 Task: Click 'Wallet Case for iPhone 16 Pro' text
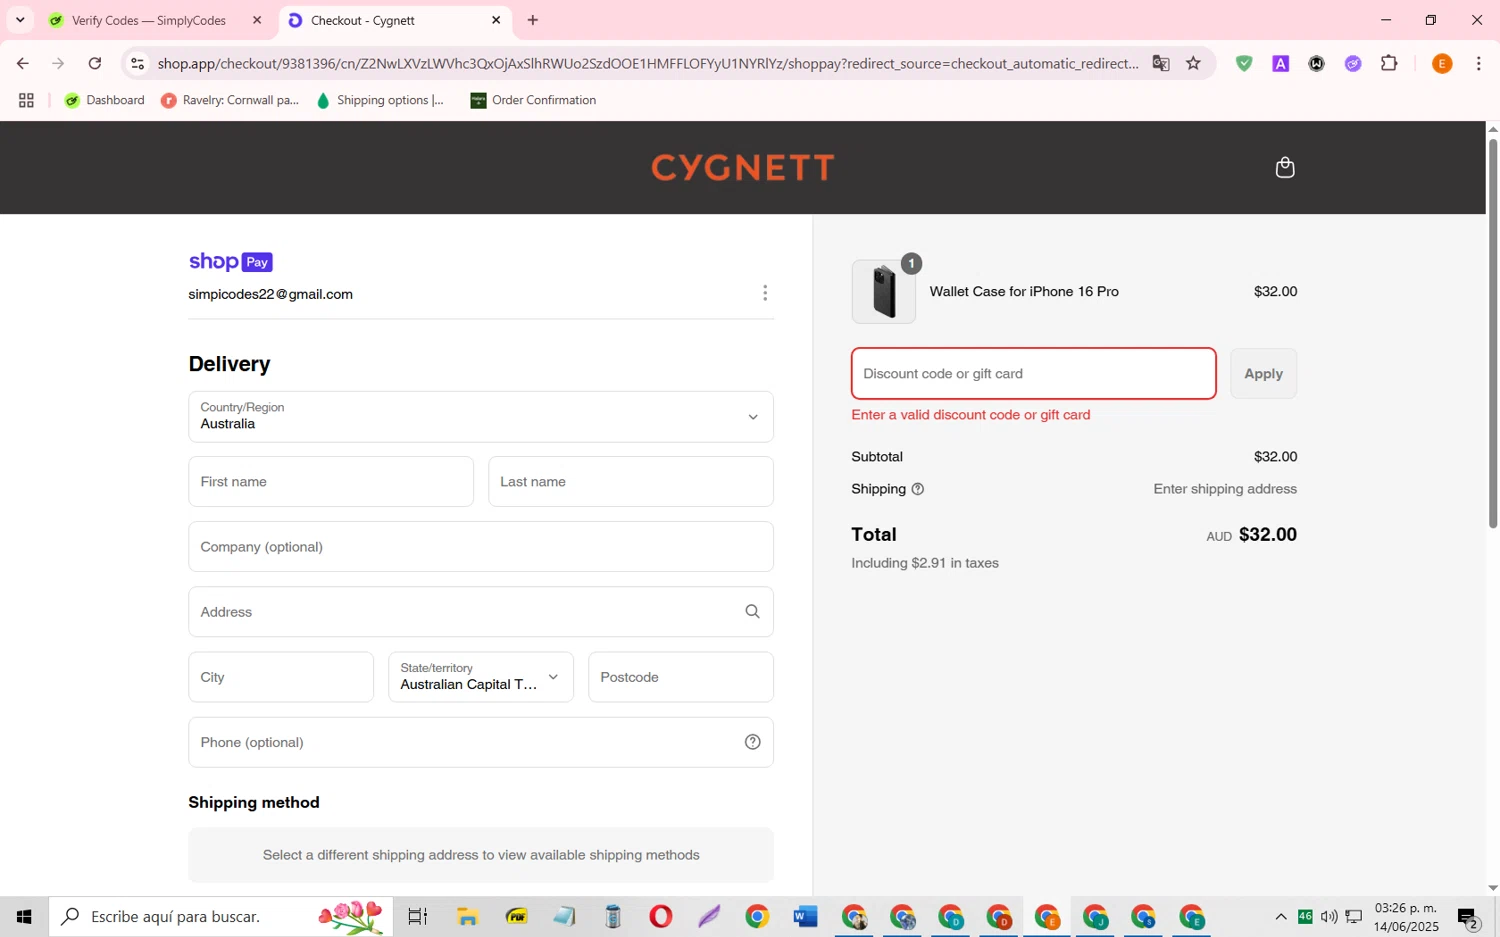click(1024, 292)
